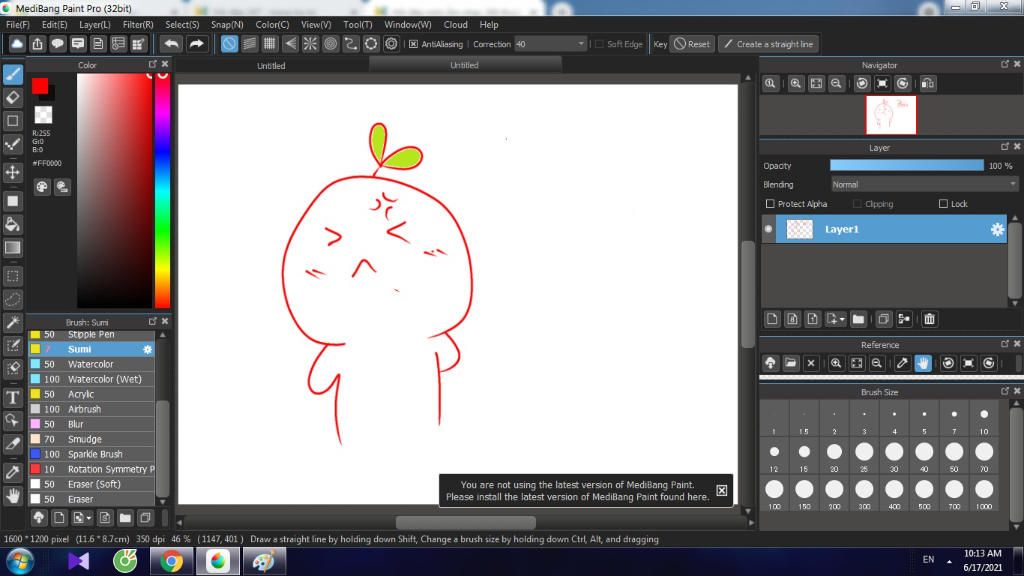Screen dimensions: 1024x576
Task: Click the canvas horizontal scrollbar
Action: [x=466, y=522]
